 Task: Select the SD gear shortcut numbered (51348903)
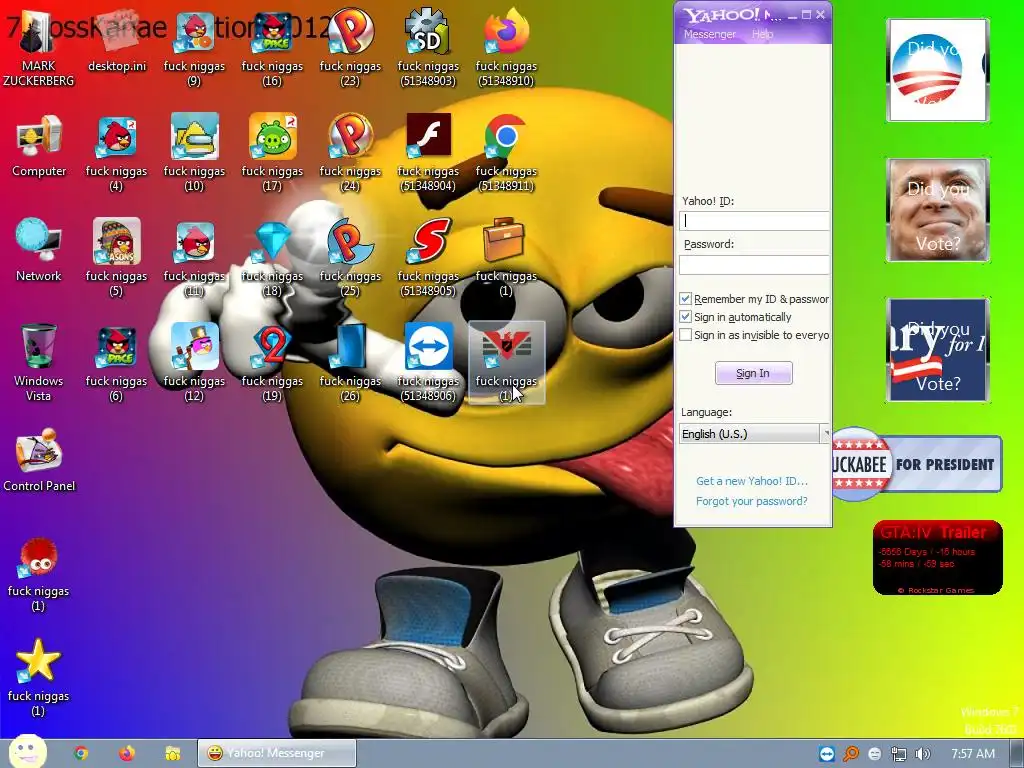(x=428, y=47)
